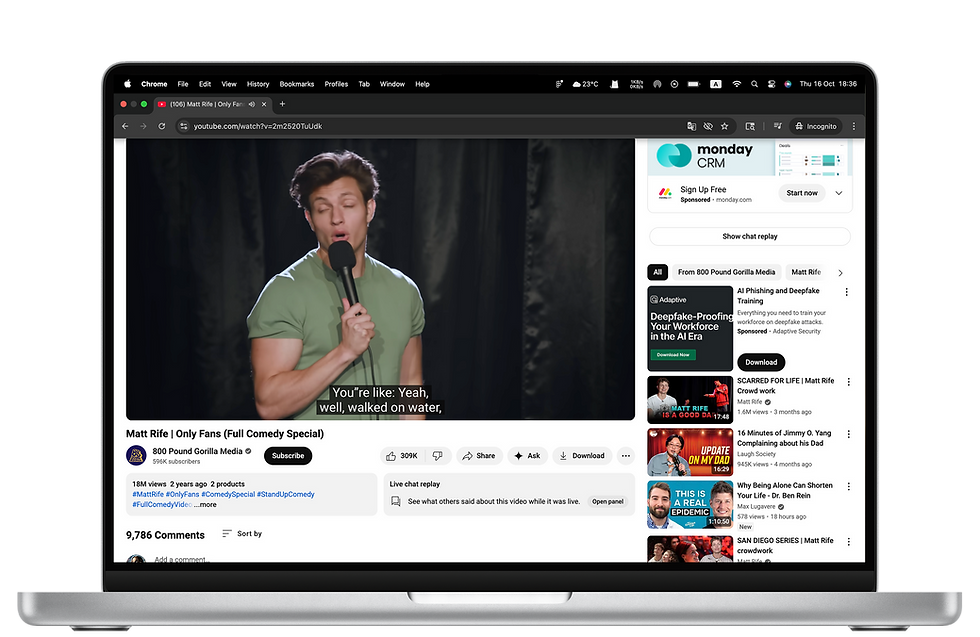The image size is (980, 637).
Task: Open the #ComedySpecial hashtag link
Action: click(x=228, y=494)
